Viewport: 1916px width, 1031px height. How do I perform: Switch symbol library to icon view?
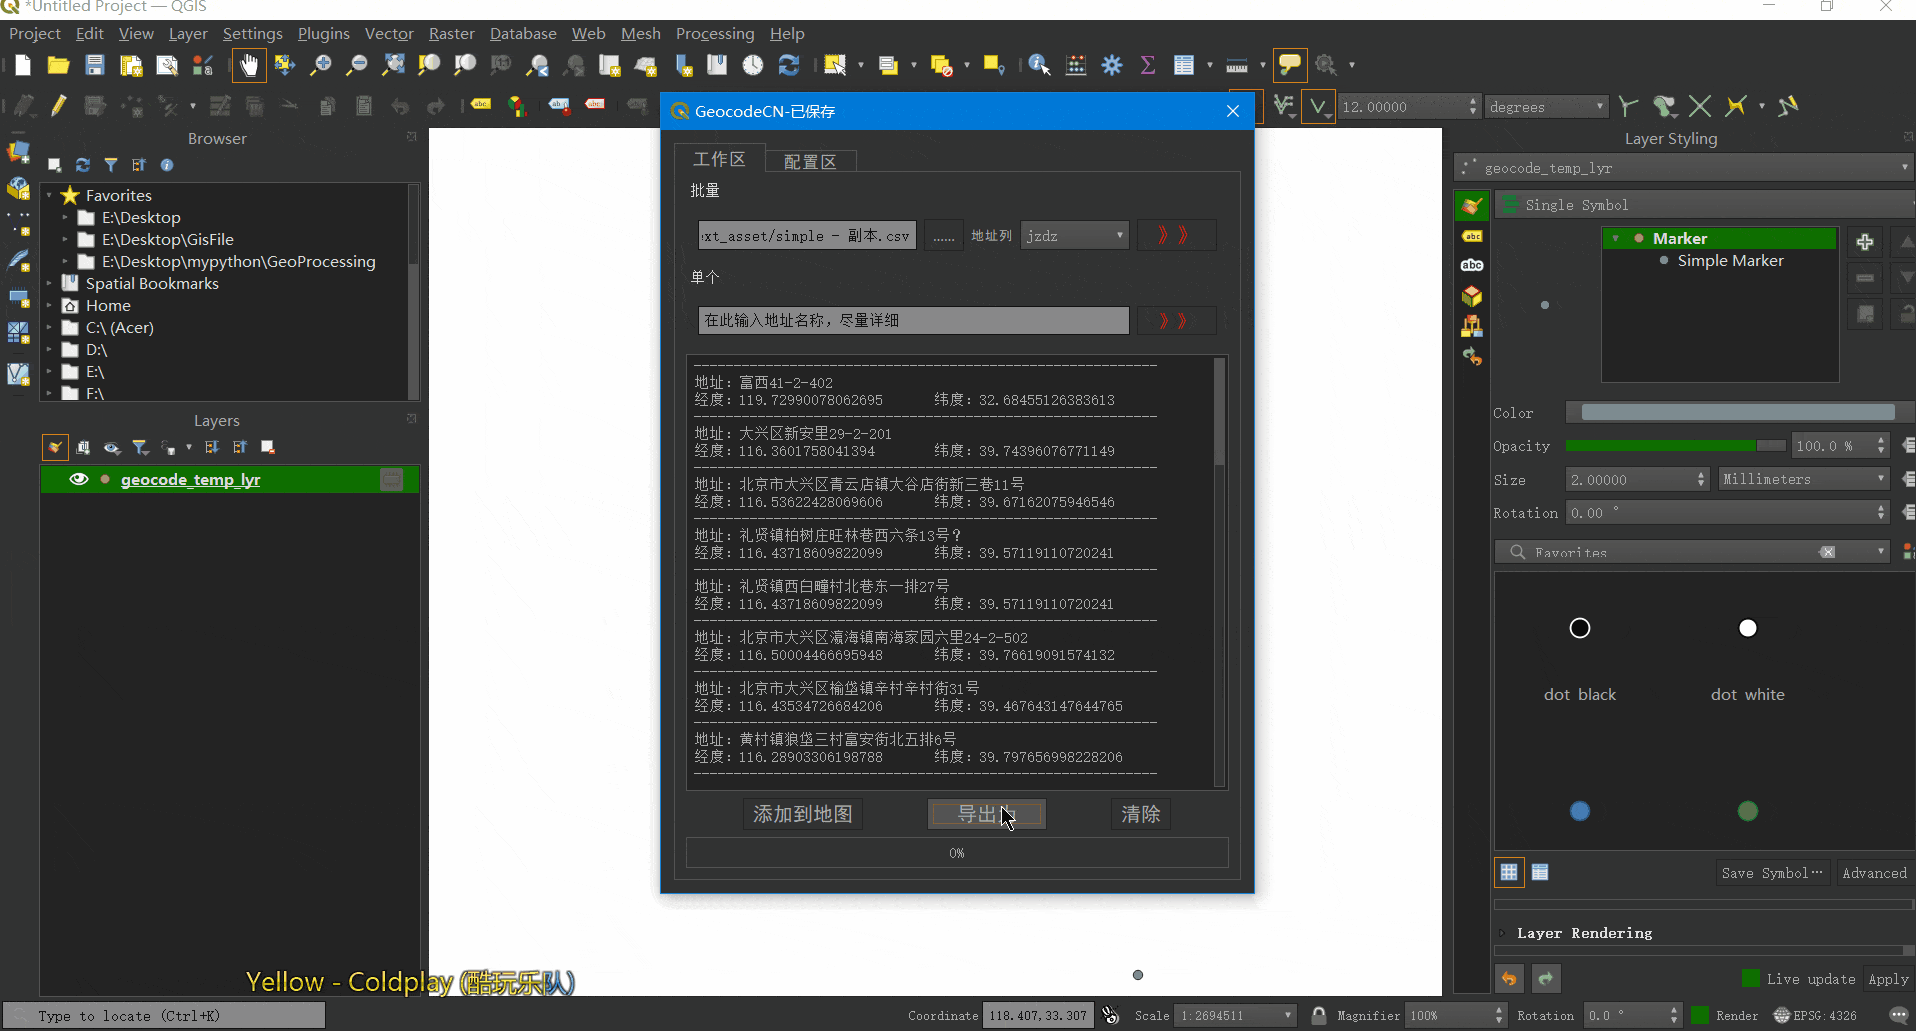point(1509,872)
